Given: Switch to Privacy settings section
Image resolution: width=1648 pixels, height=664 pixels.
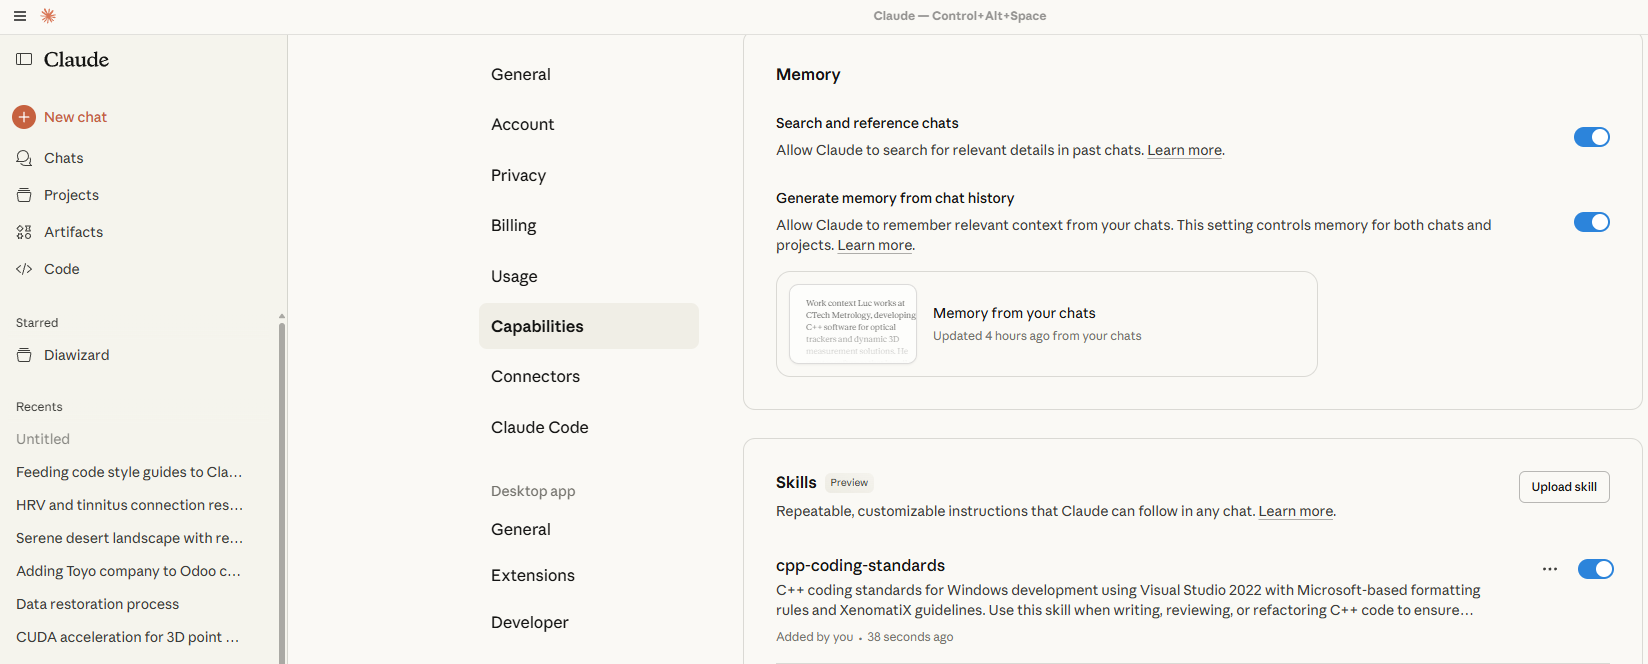Looking at the screenshot, I should coord(518,175).
